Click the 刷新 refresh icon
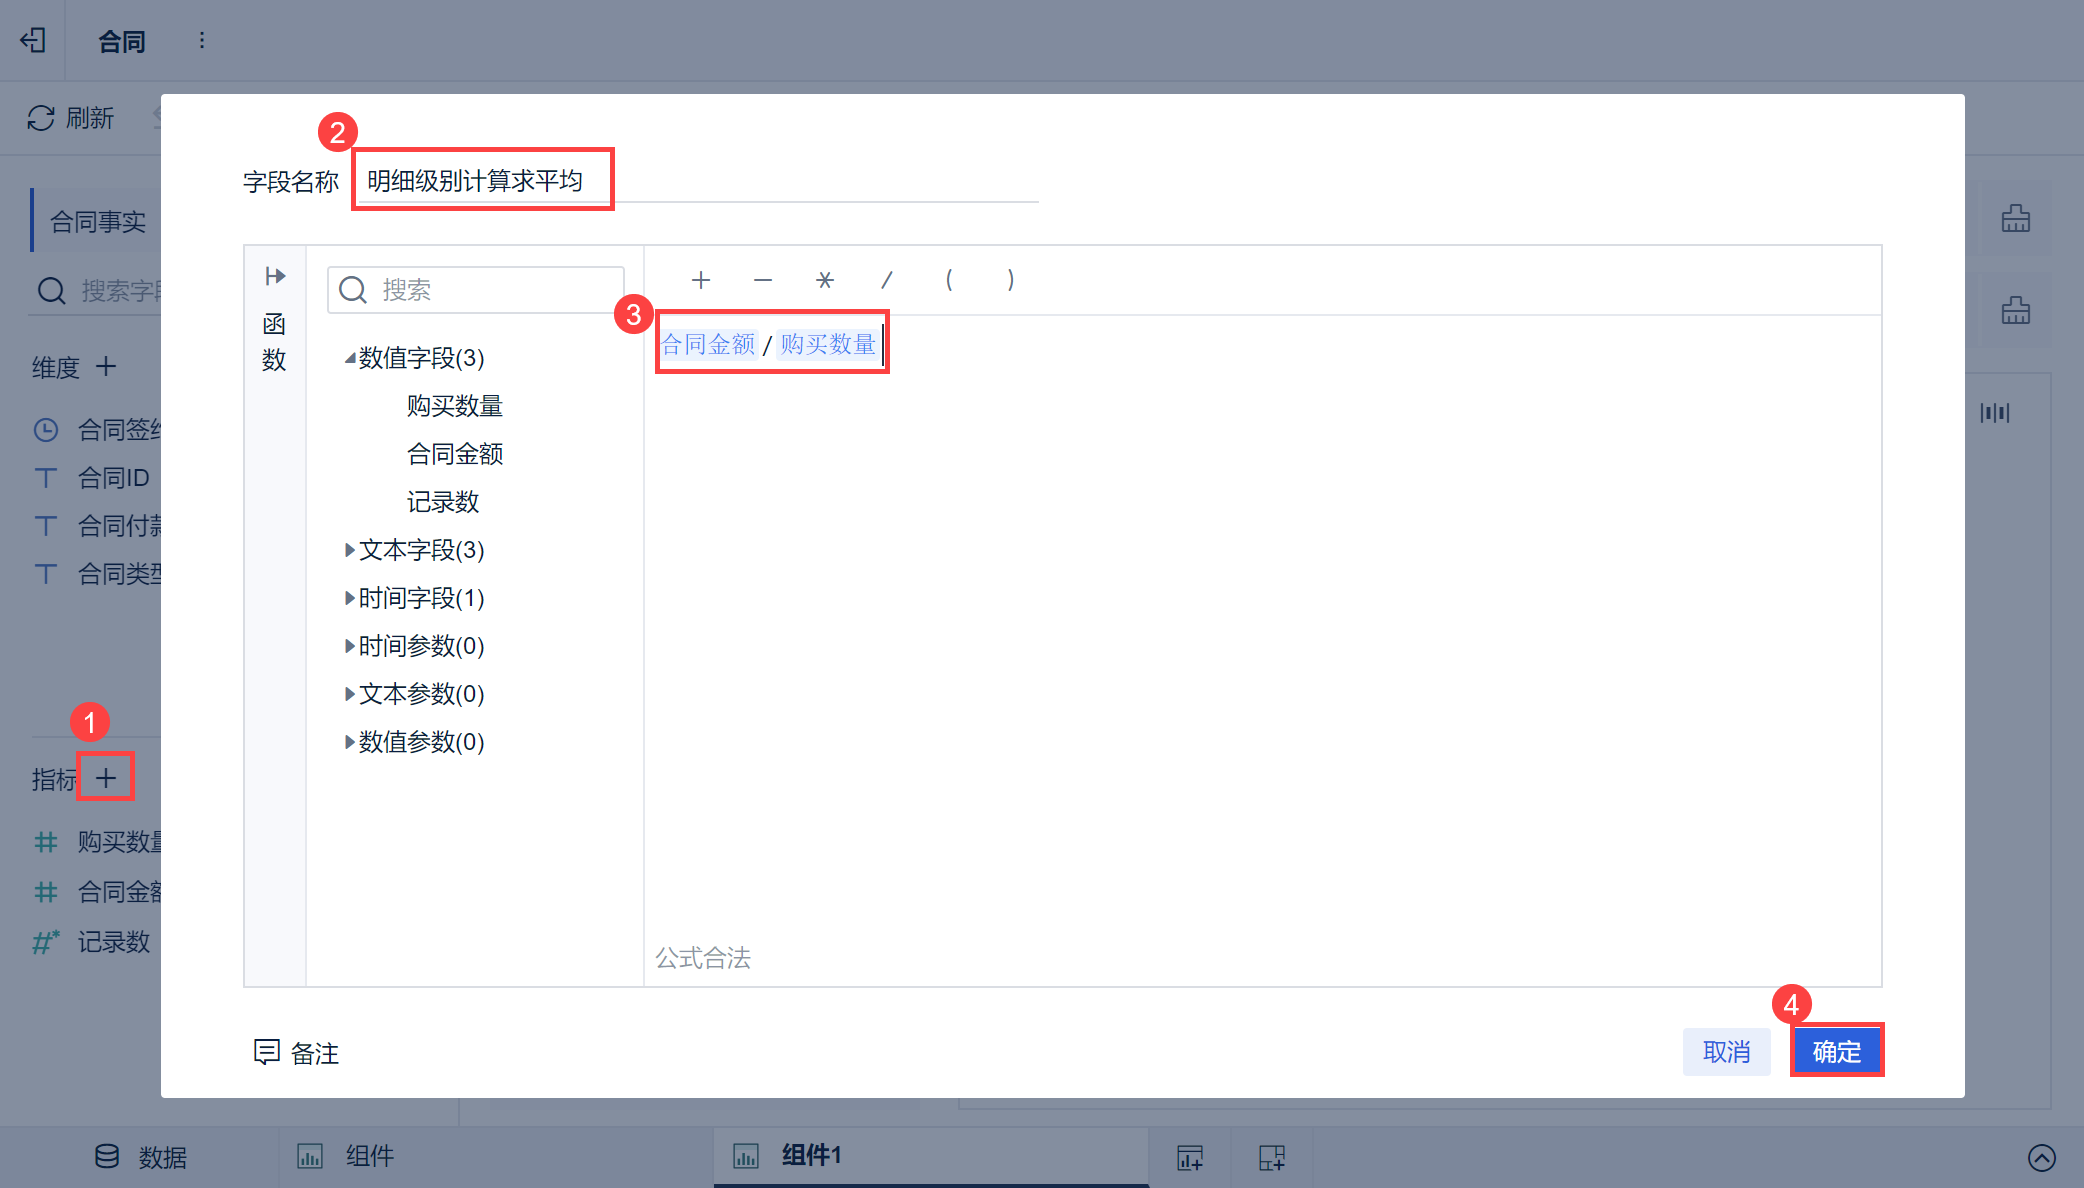This screenshot has height=1188, width=2084. tap(41, 118)
